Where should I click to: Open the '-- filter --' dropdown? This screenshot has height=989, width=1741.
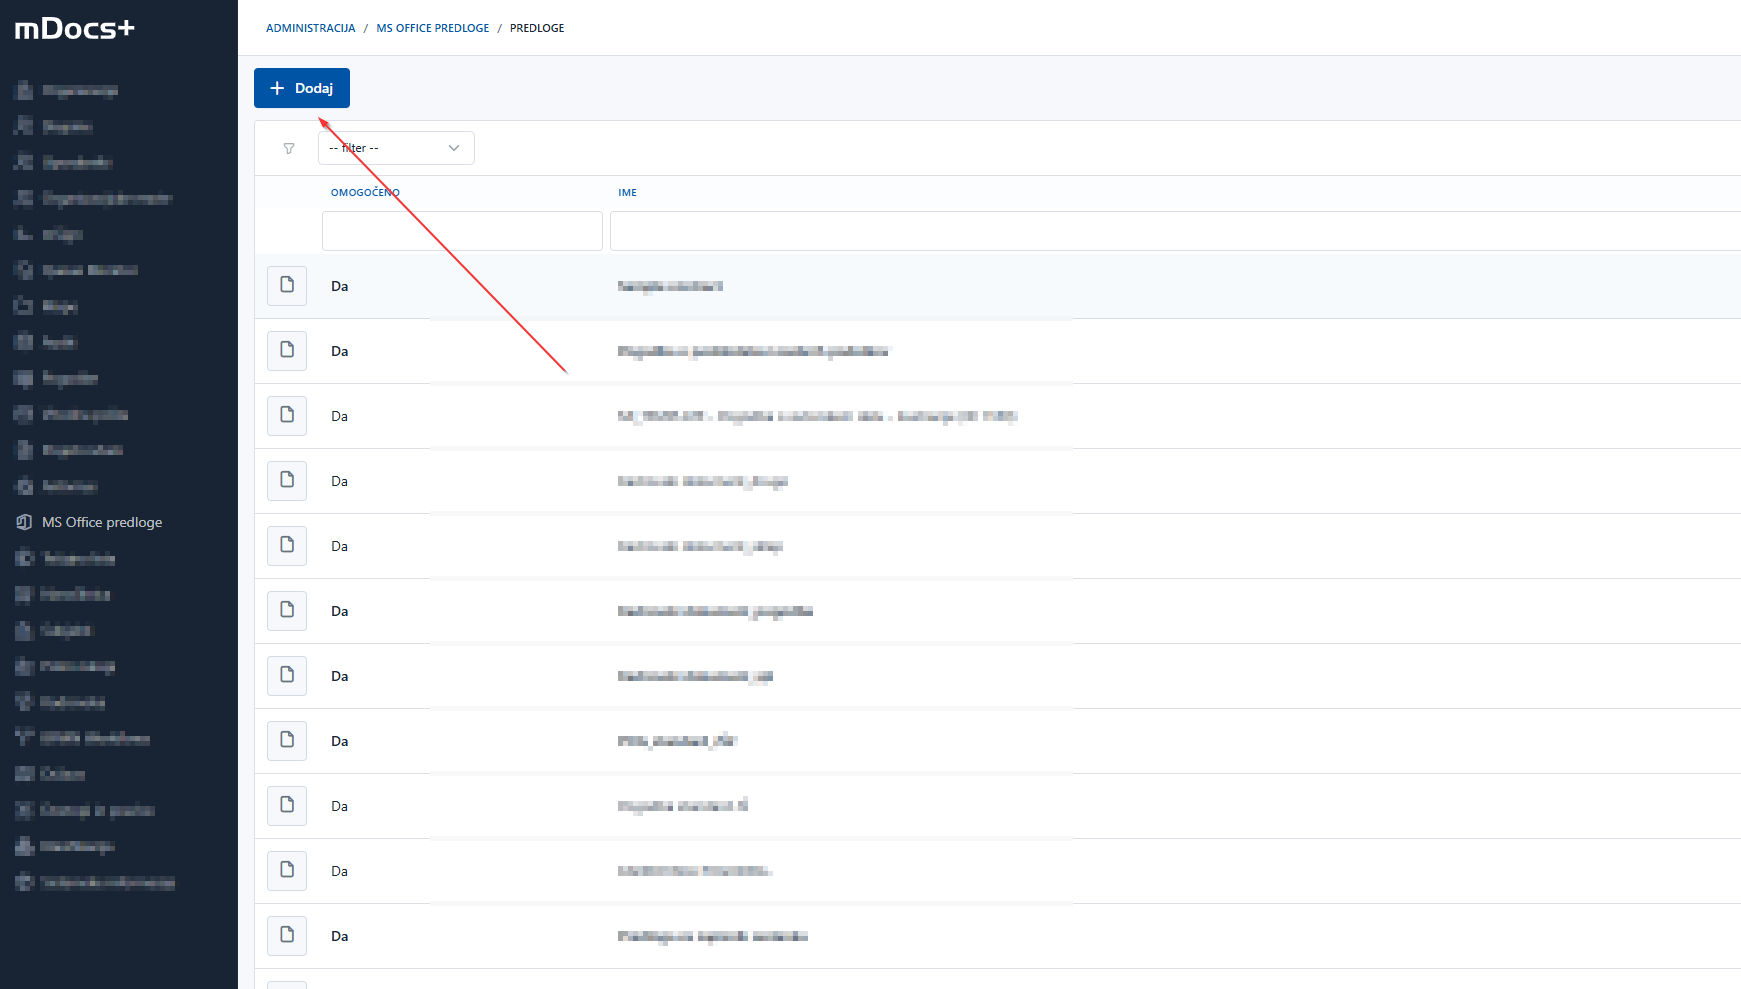(385, 148)
